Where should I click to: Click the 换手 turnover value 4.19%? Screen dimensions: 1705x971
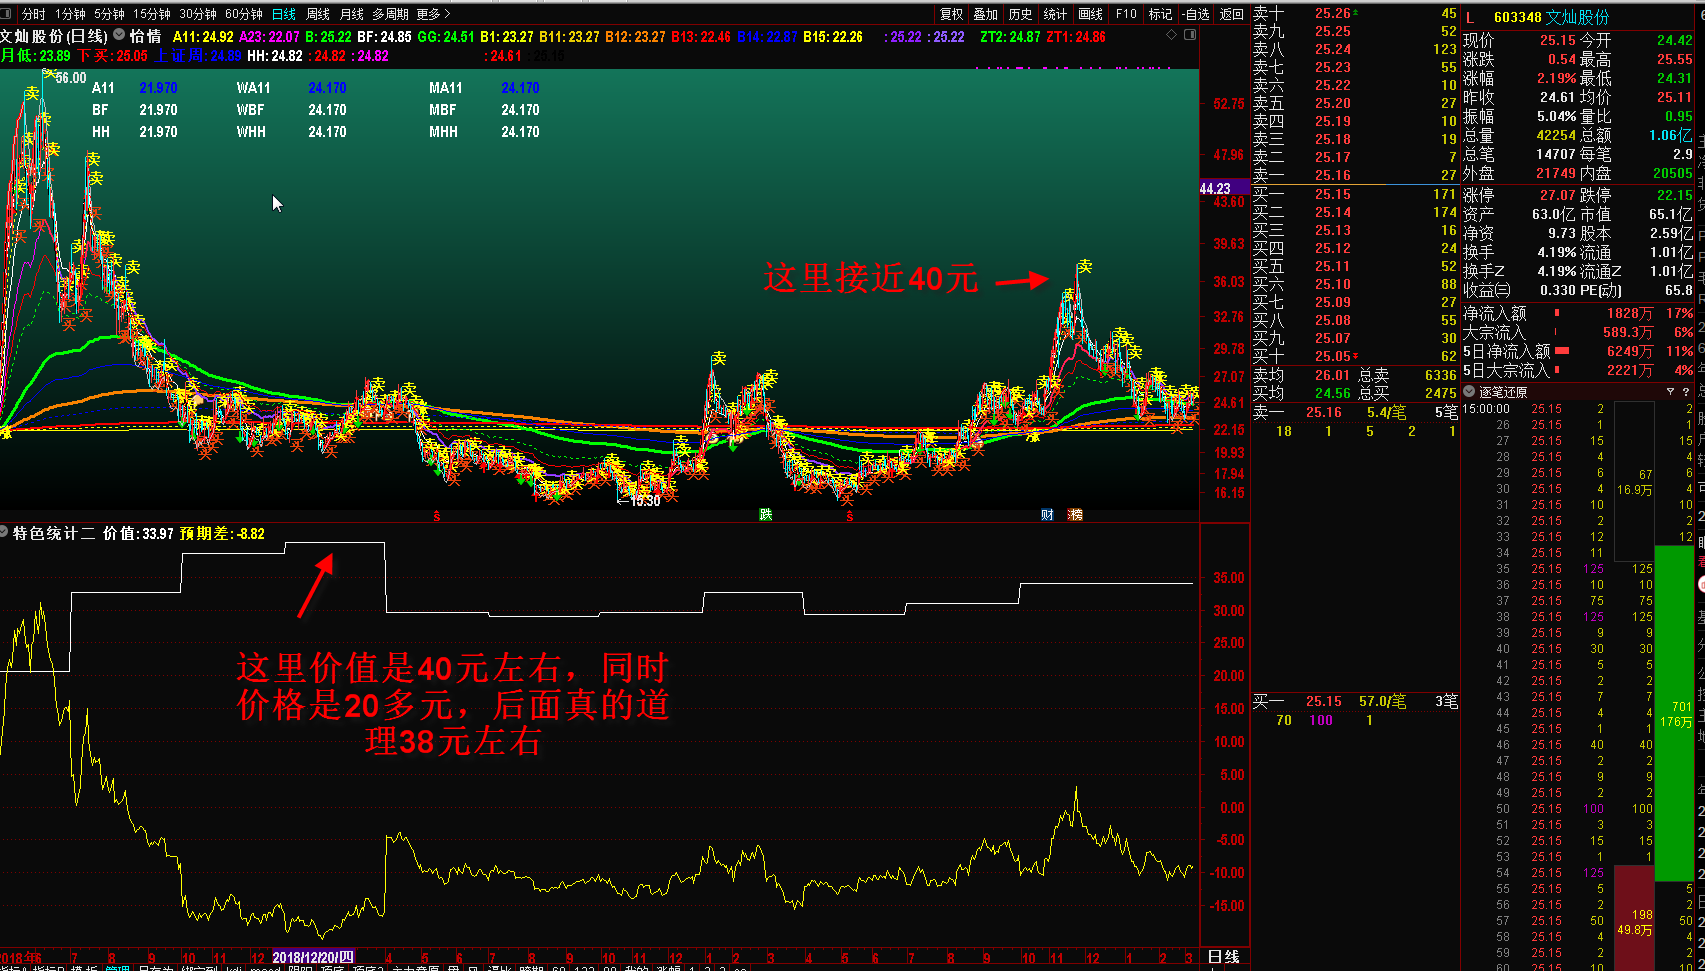coord(1557,252)
